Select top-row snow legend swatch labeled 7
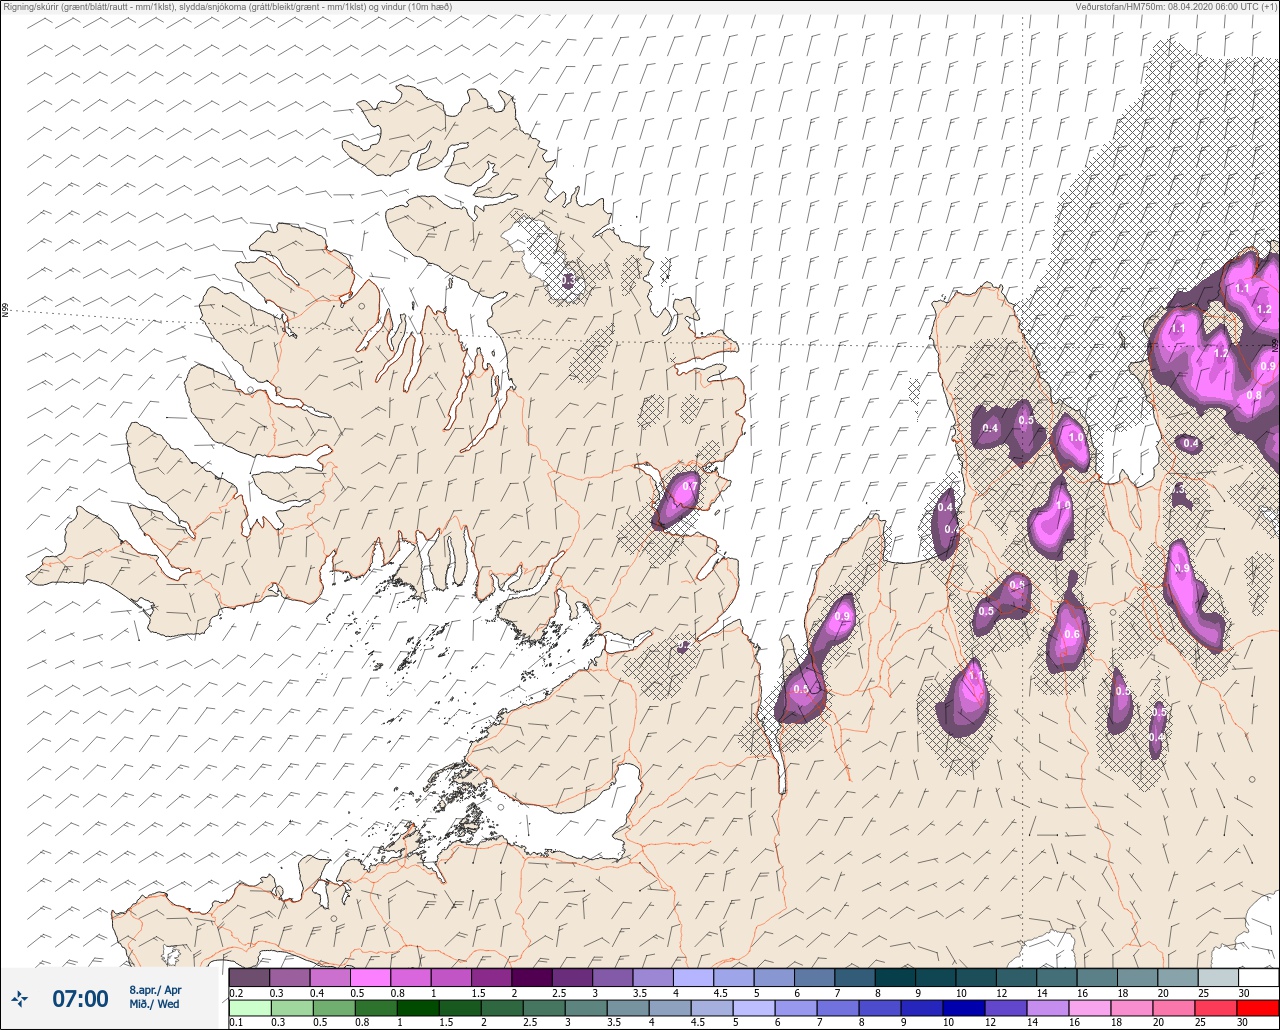1280x1030 pixels. click(x=855, y=977)
